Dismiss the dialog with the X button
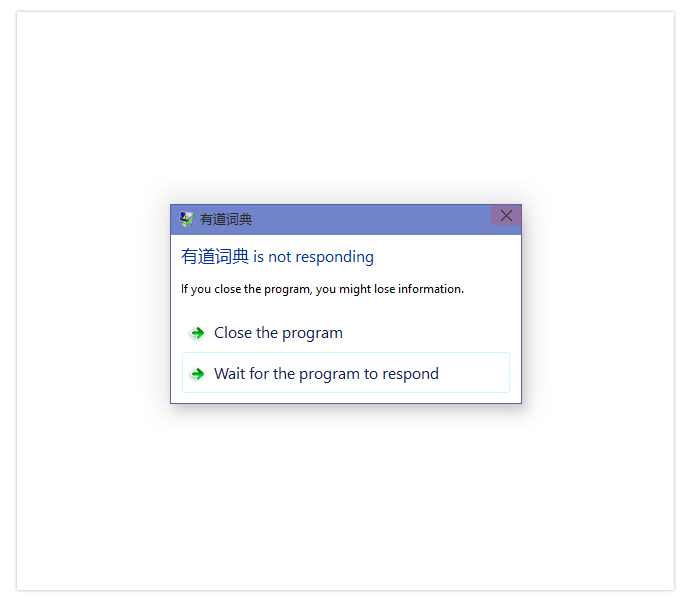This screenshot has width=693, height=614. 506,215
